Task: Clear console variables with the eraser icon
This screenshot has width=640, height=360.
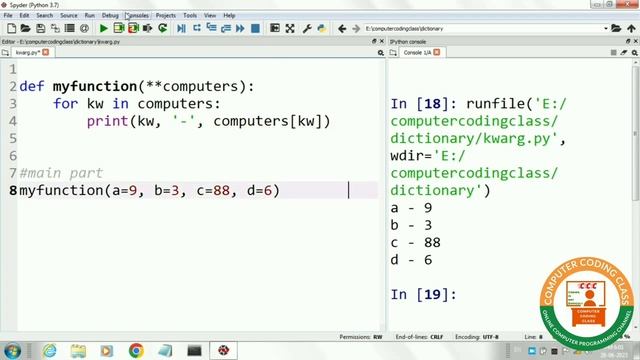Action: (624, 53)
